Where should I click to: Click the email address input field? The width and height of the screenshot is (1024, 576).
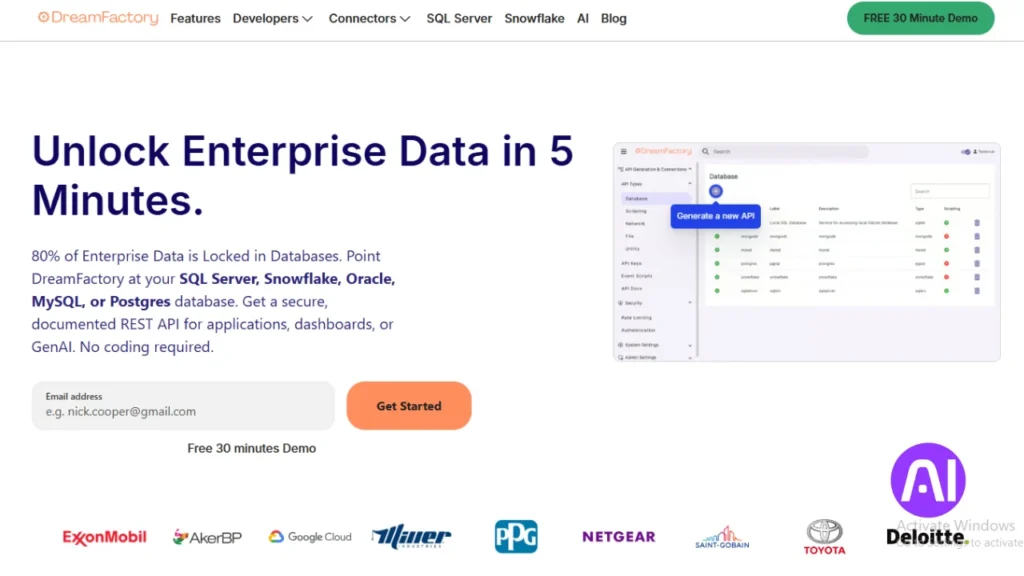(x=183, y=404)
